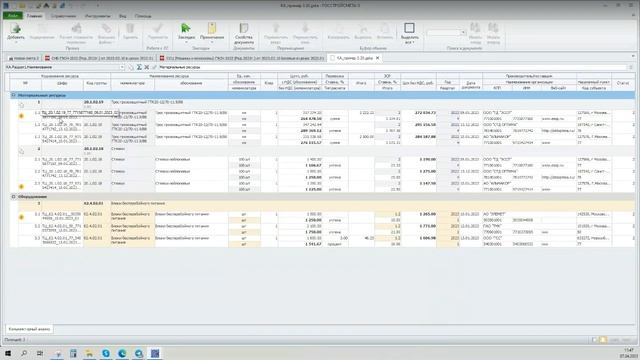Click the Вставить ribbon icon
Viewport: 640px width, 360px height.
tap(384, 29)
